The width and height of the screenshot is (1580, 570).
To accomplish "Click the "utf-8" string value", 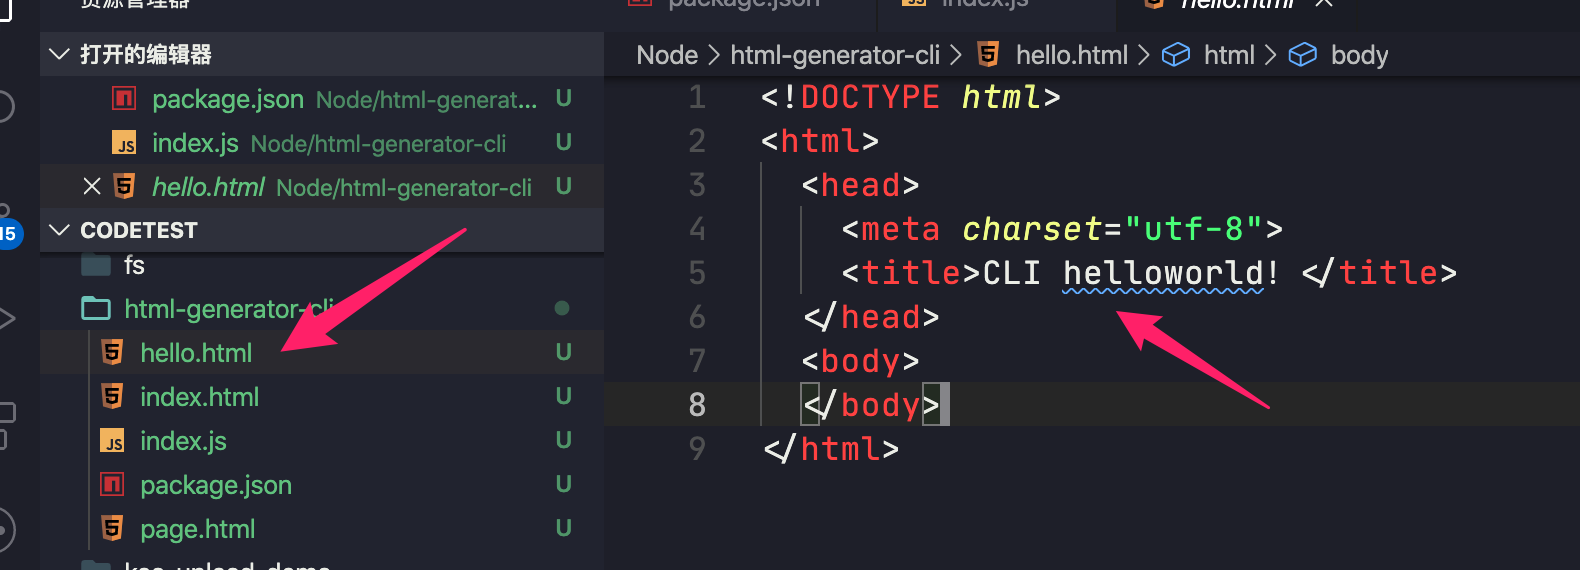I will point(1194,229).
